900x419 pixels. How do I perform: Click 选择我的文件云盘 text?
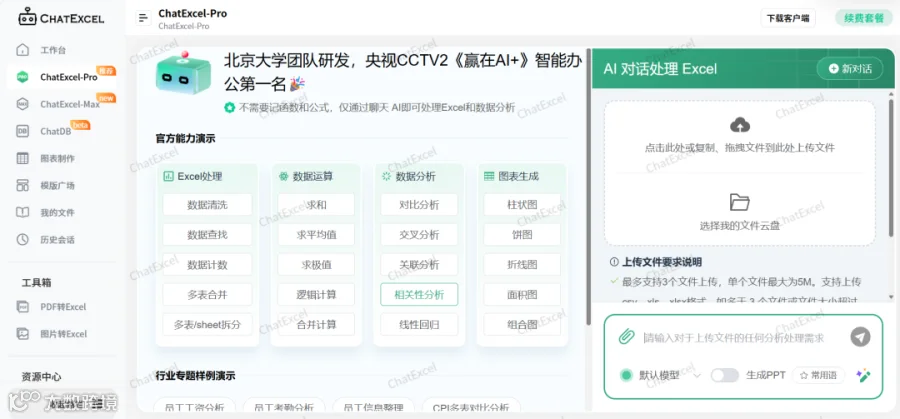pos(740,226)
